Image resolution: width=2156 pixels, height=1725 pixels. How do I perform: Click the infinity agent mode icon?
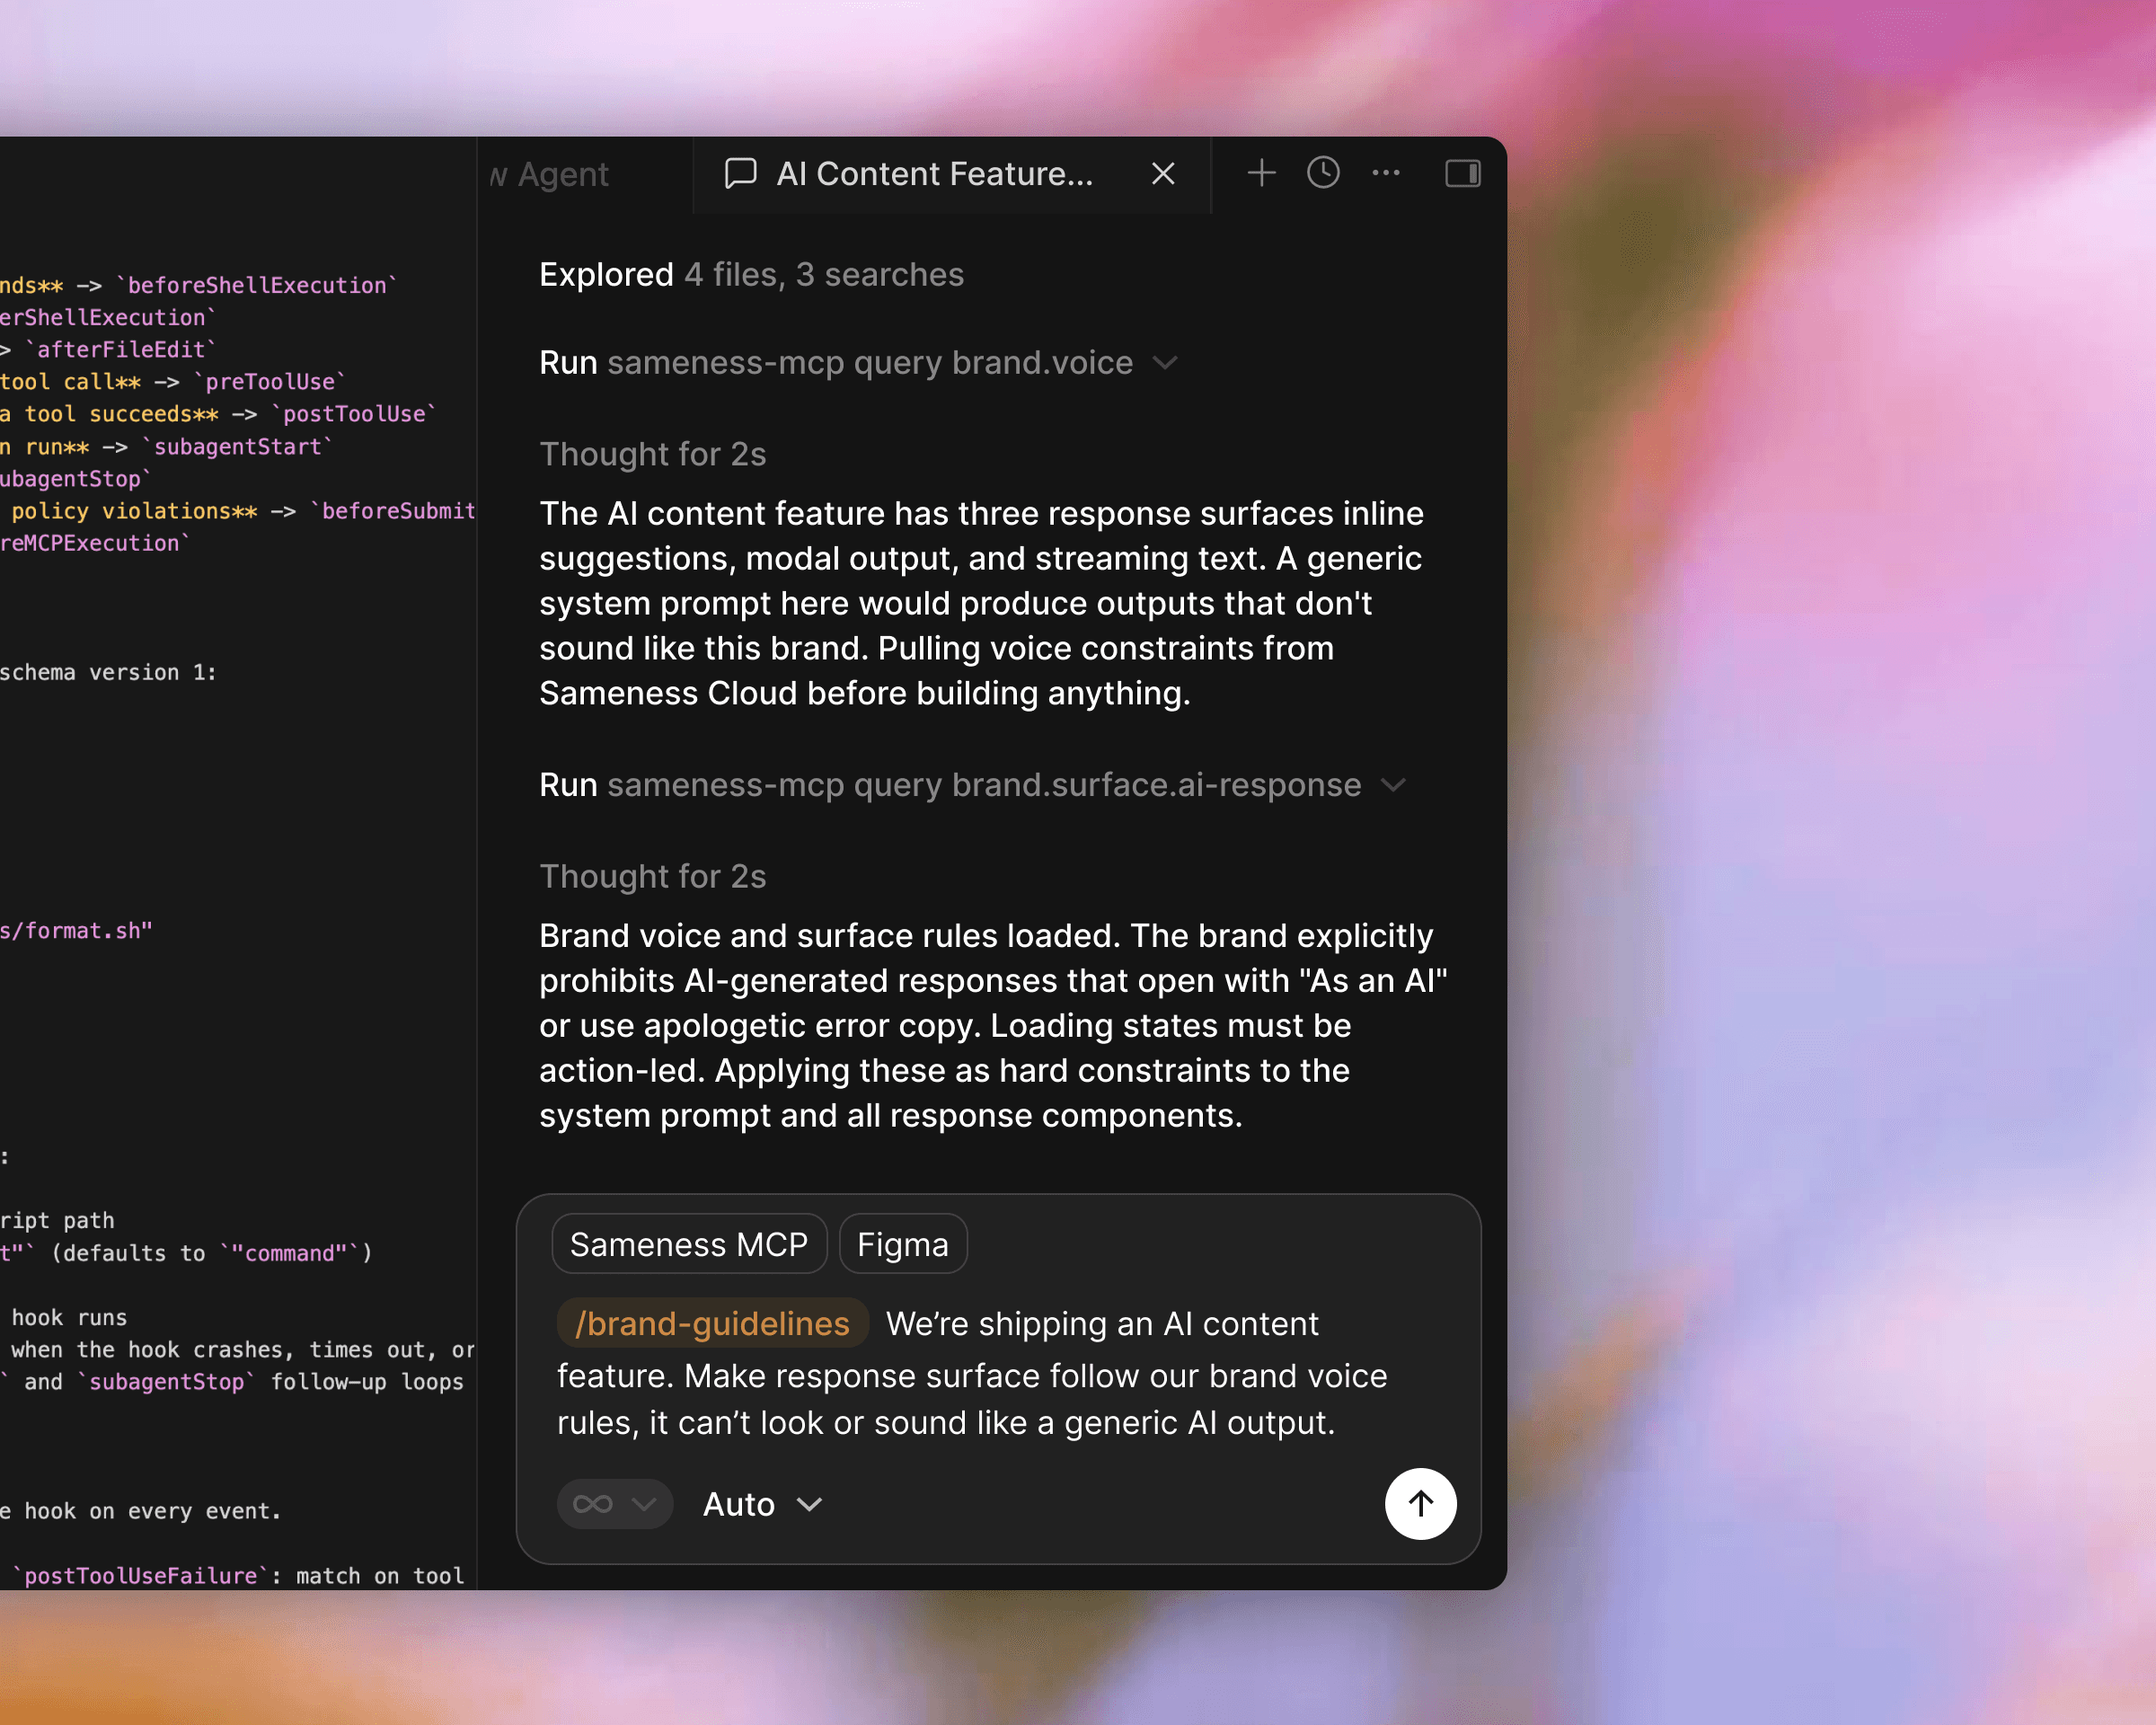(592, 1504)
